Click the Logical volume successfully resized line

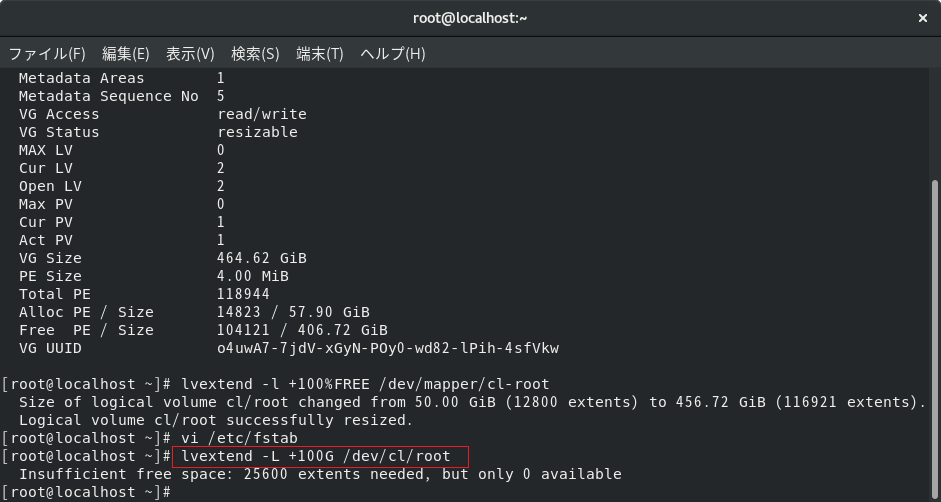tap(216, 420)
